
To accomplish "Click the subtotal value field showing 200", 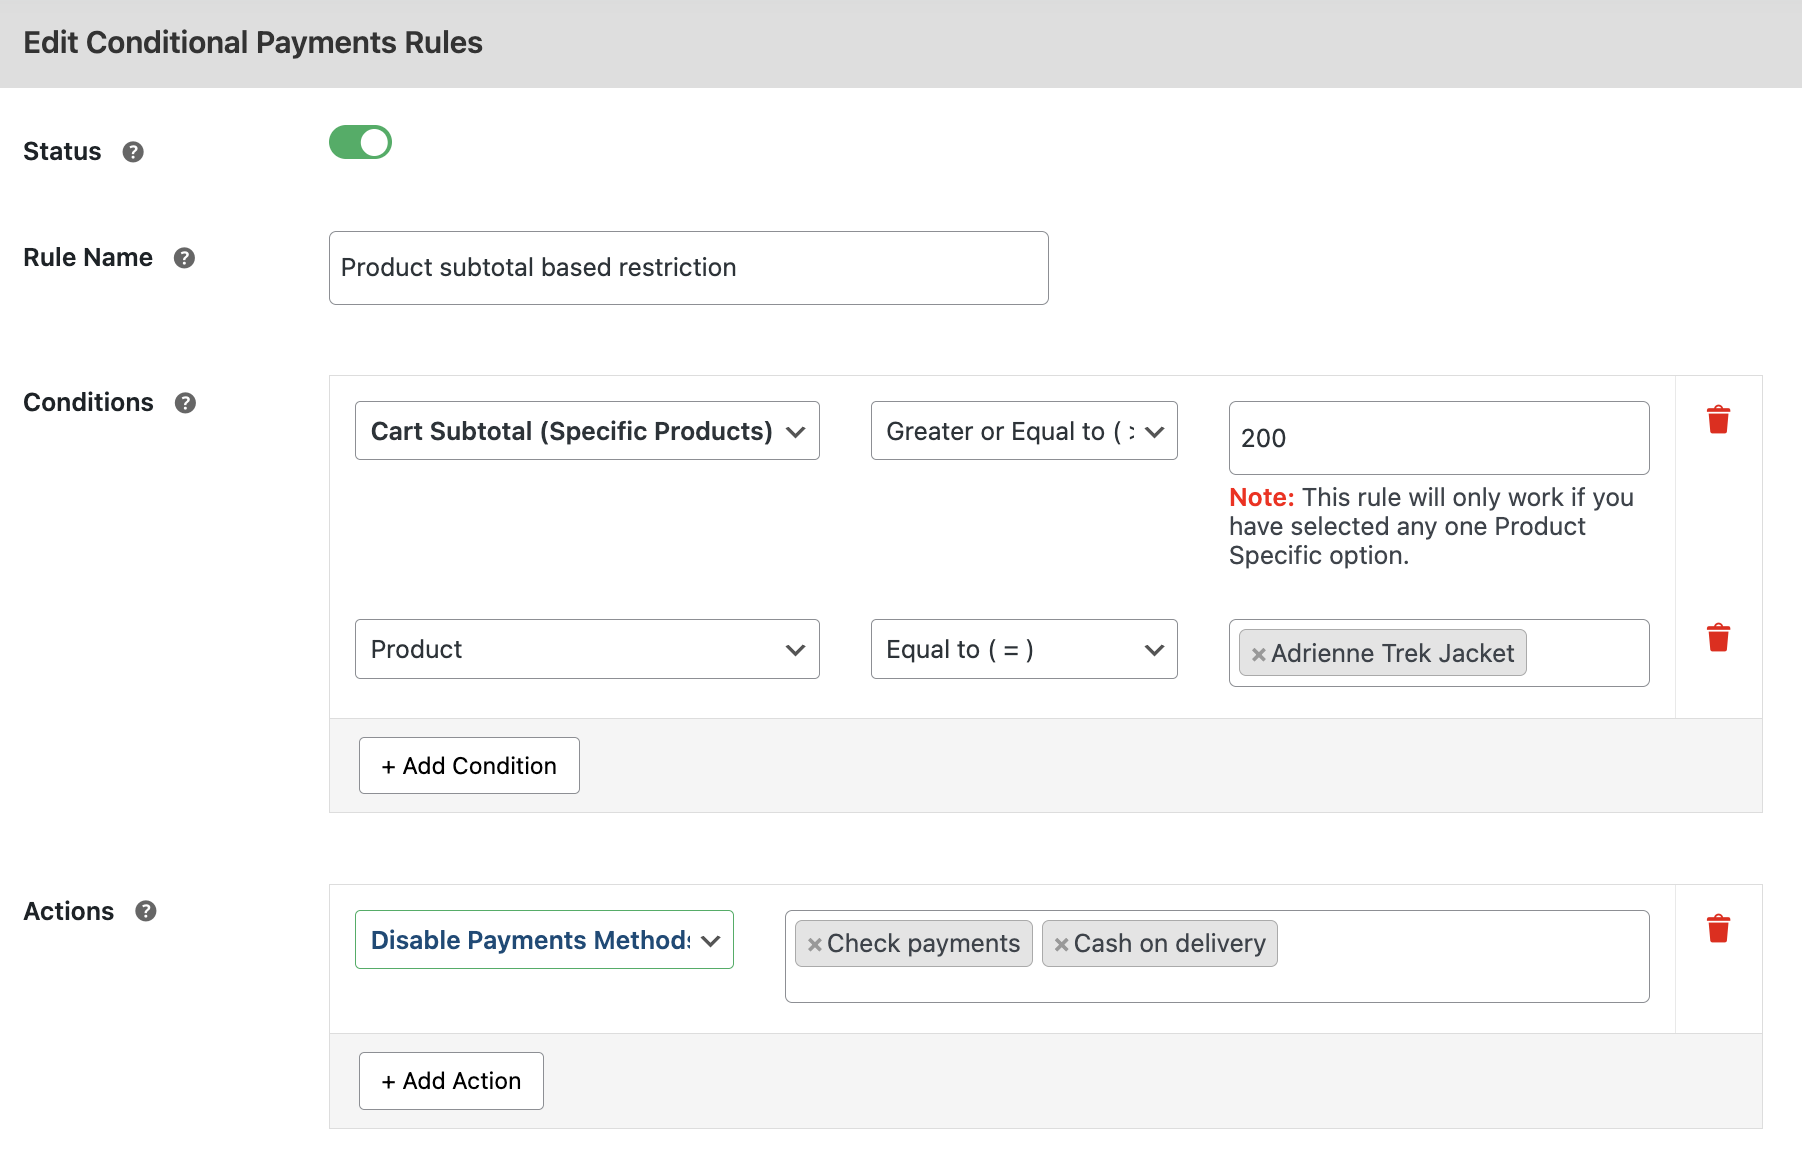I will click(1438, 438).
